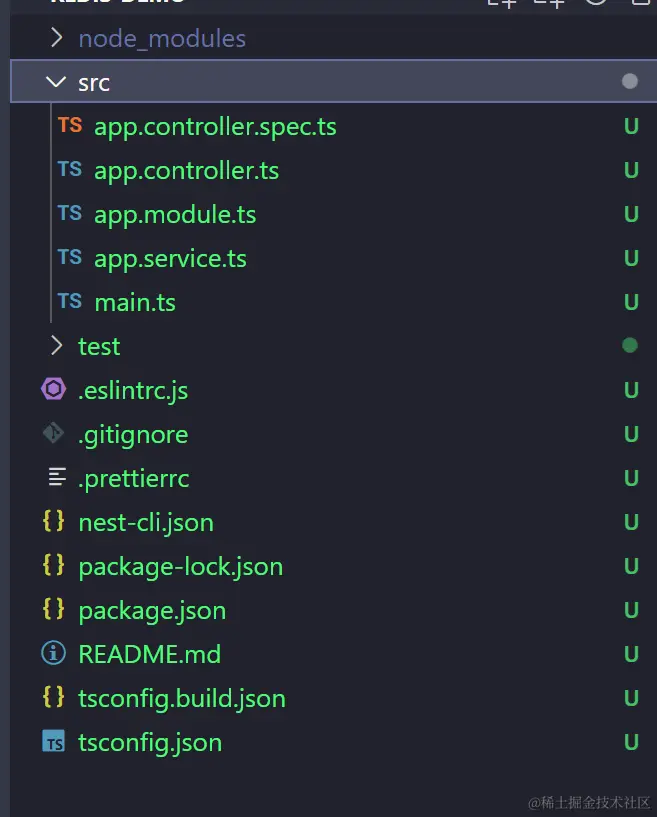The width and height of the screenshot is (657, 817).
Task: Select the package.json file
Action: pyautogui.click(x=152, y=610)
